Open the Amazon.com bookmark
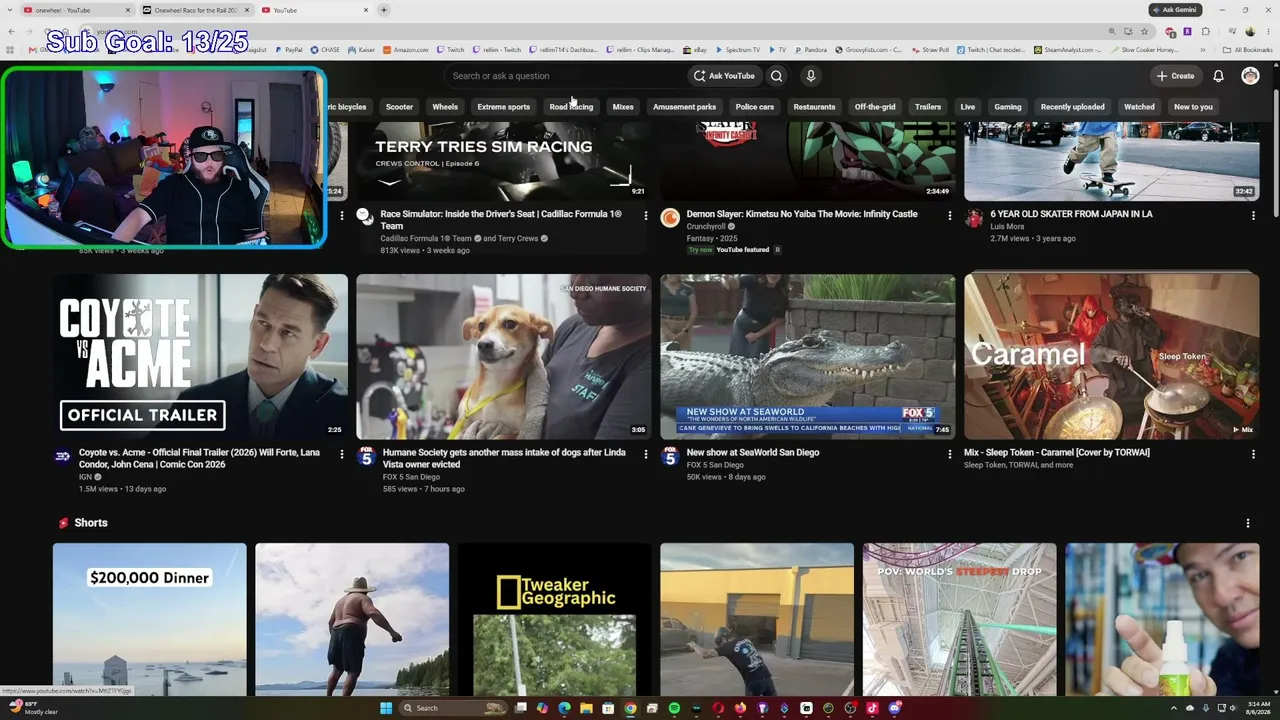The height and width of the screenshot is (720, 1280). pos(405,49)
